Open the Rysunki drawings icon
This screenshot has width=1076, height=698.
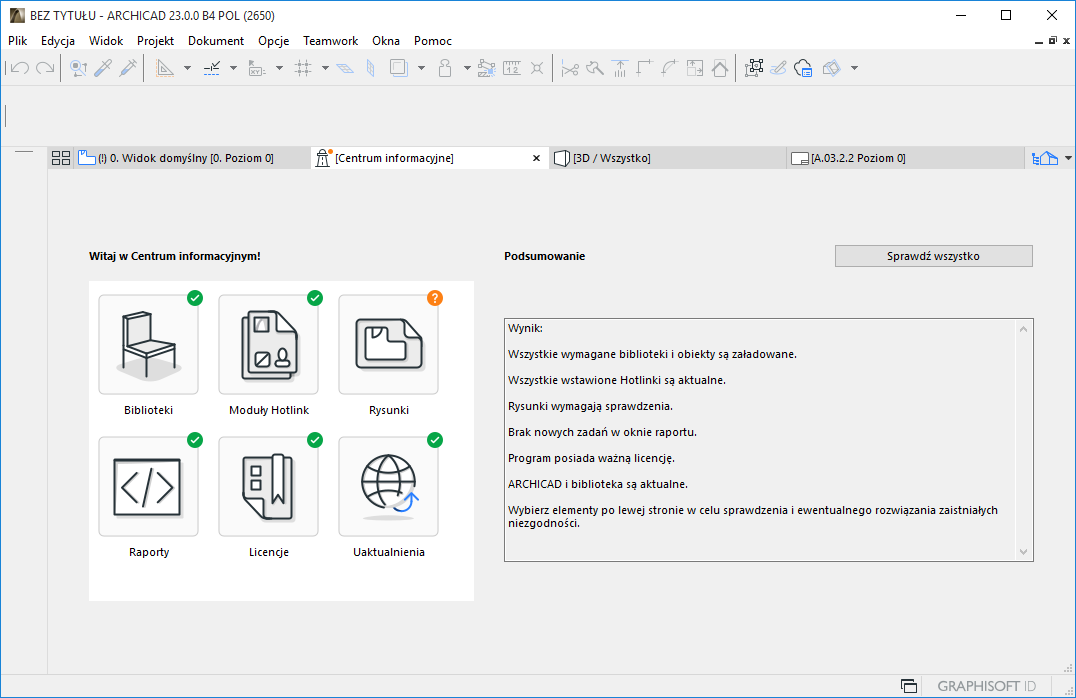(388, 345)
